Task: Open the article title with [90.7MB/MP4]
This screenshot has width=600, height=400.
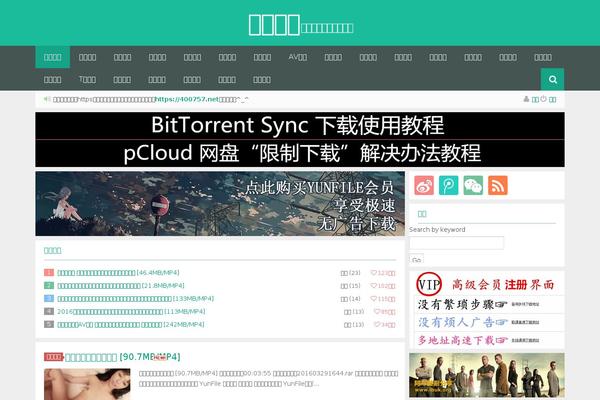Action: [122, 357]
